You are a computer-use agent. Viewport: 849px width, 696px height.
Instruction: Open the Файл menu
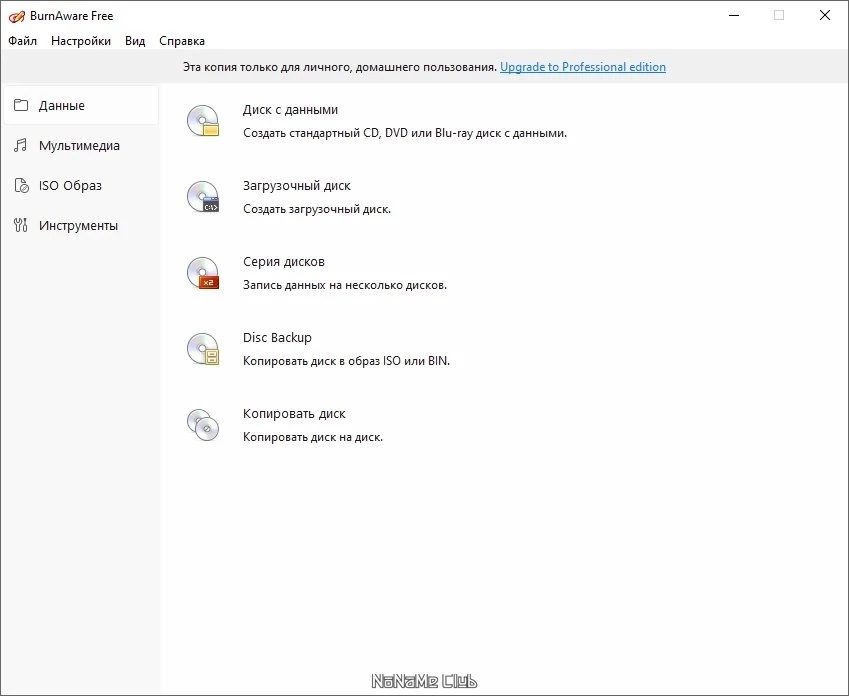point(23,41)
